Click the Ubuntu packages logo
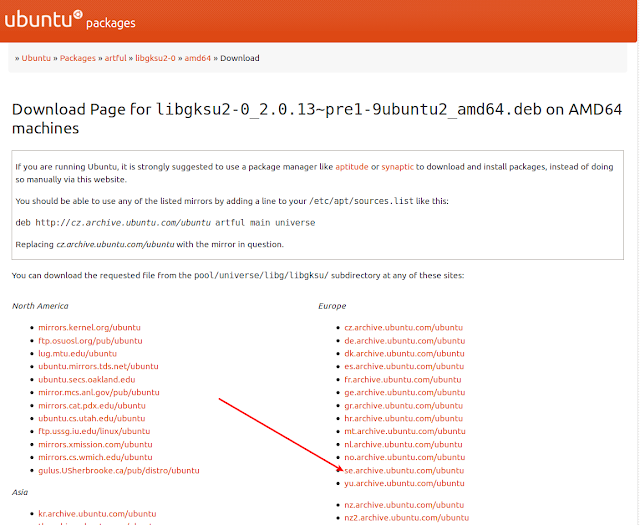 [70, 20]
